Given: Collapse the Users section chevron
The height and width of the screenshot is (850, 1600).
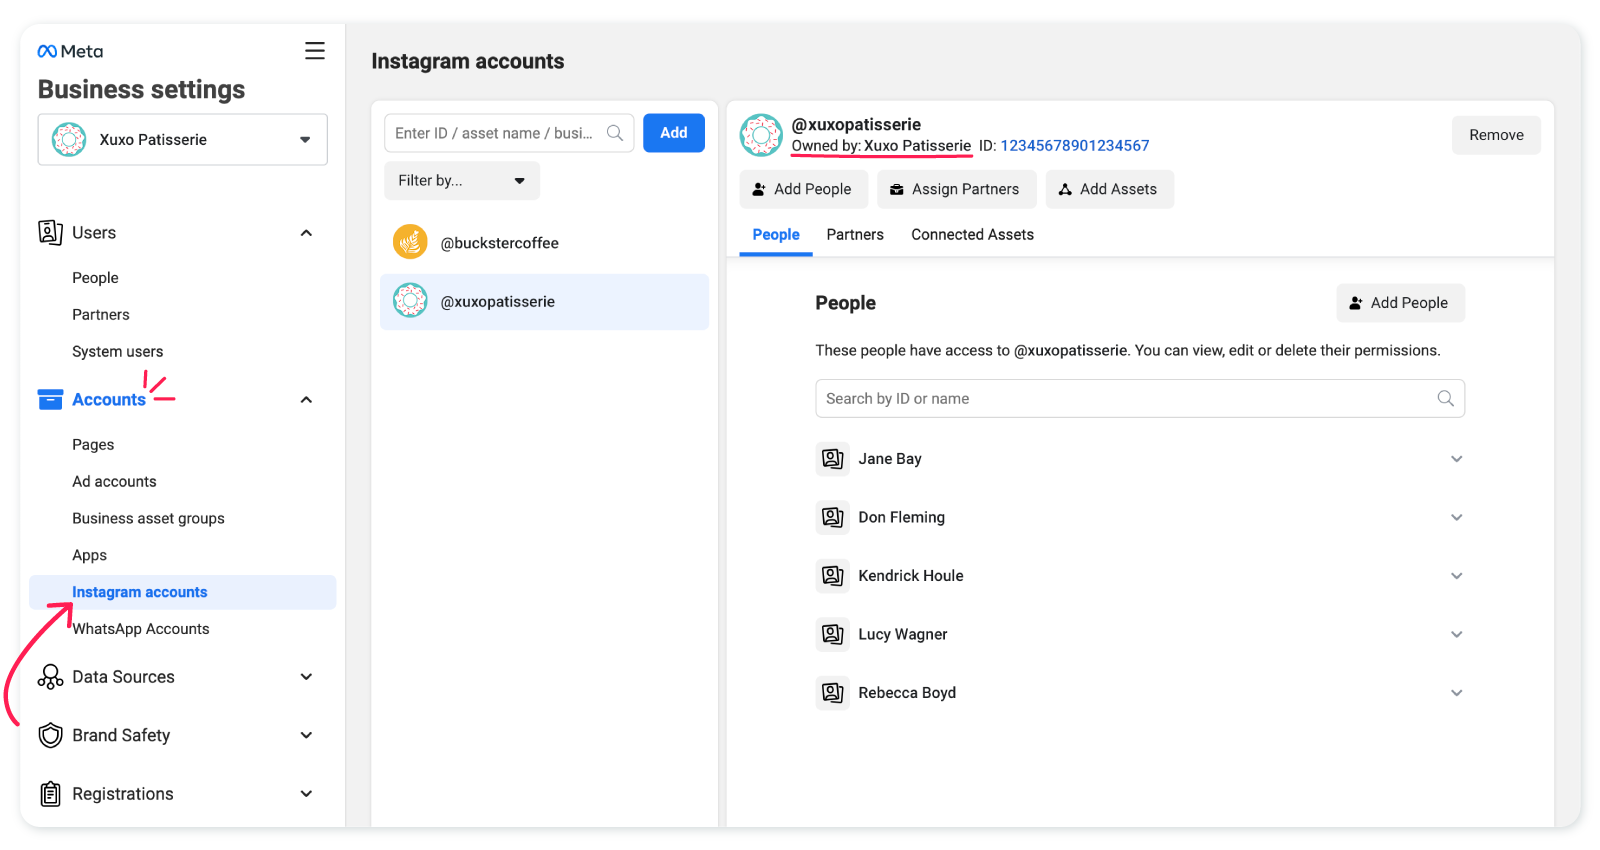Looking at the screenshot, I should [x=306, y=233].
